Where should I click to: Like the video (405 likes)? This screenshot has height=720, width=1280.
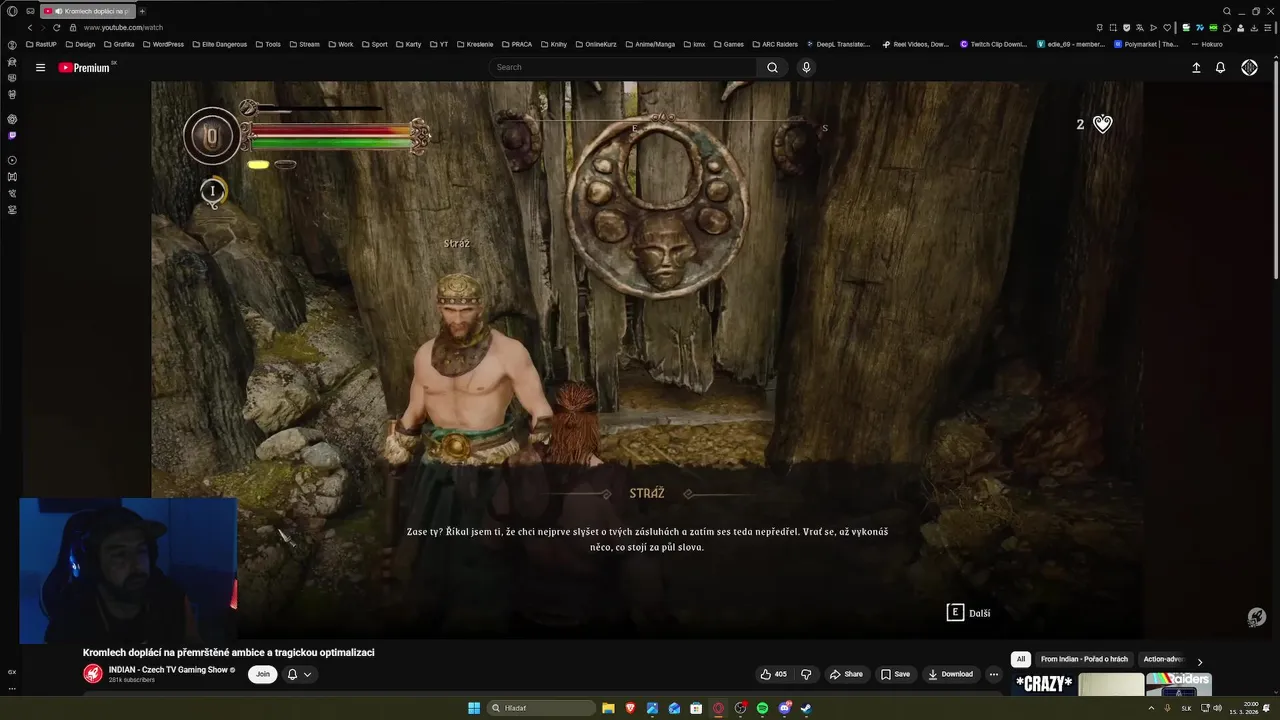coord(773,674)
